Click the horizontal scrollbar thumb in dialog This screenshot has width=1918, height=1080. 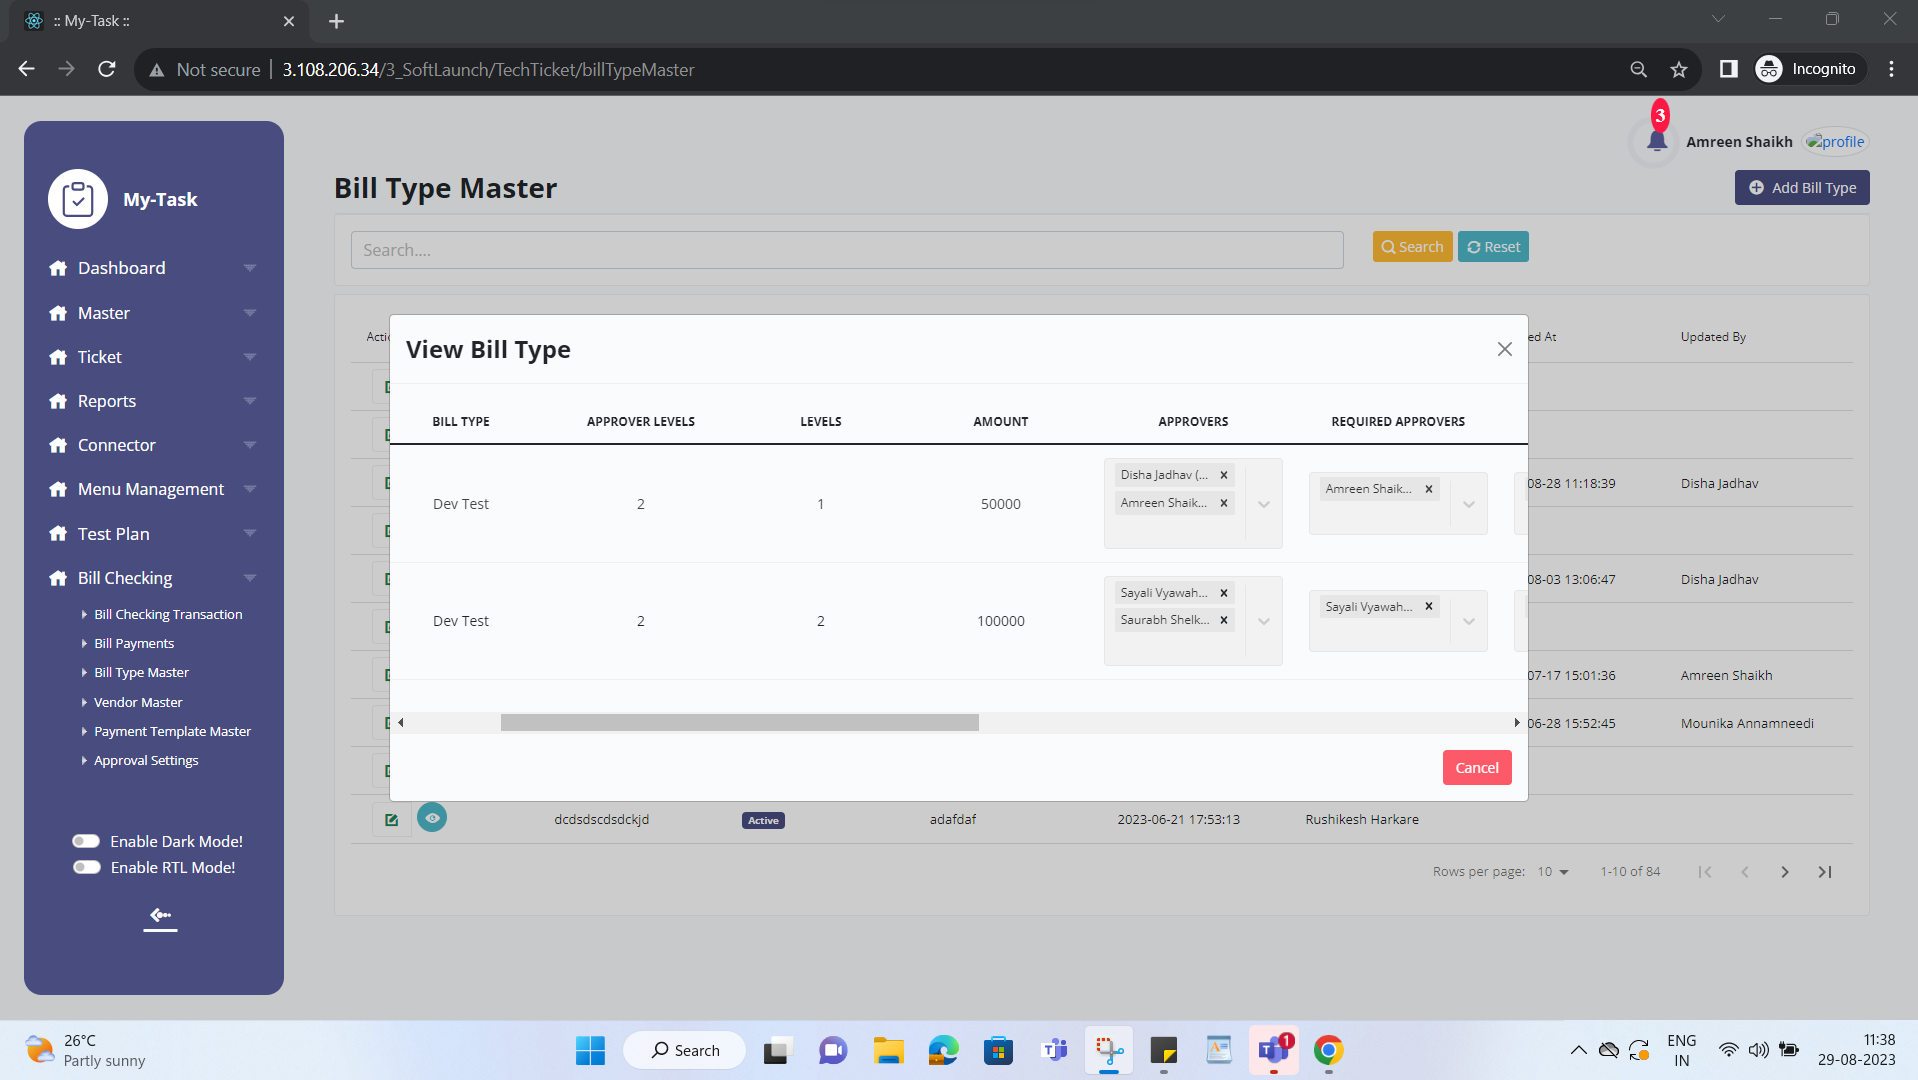739,722
